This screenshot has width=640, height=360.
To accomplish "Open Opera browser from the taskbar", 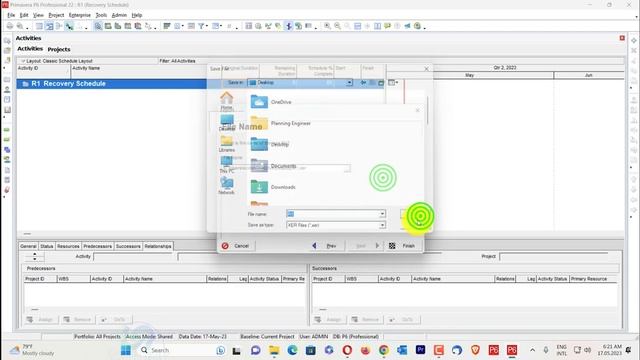I will click(347, 350).
